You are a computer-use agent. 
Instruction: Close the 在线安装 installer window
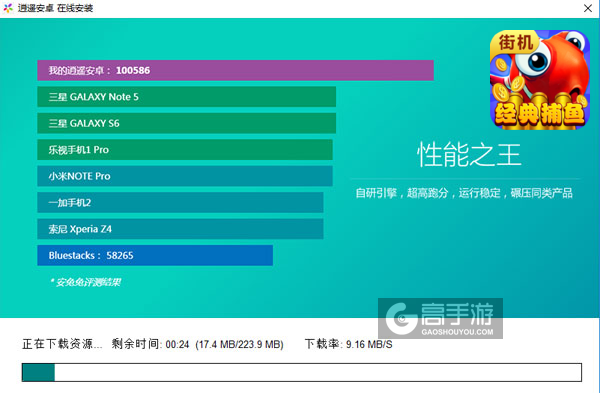(588, 8)
